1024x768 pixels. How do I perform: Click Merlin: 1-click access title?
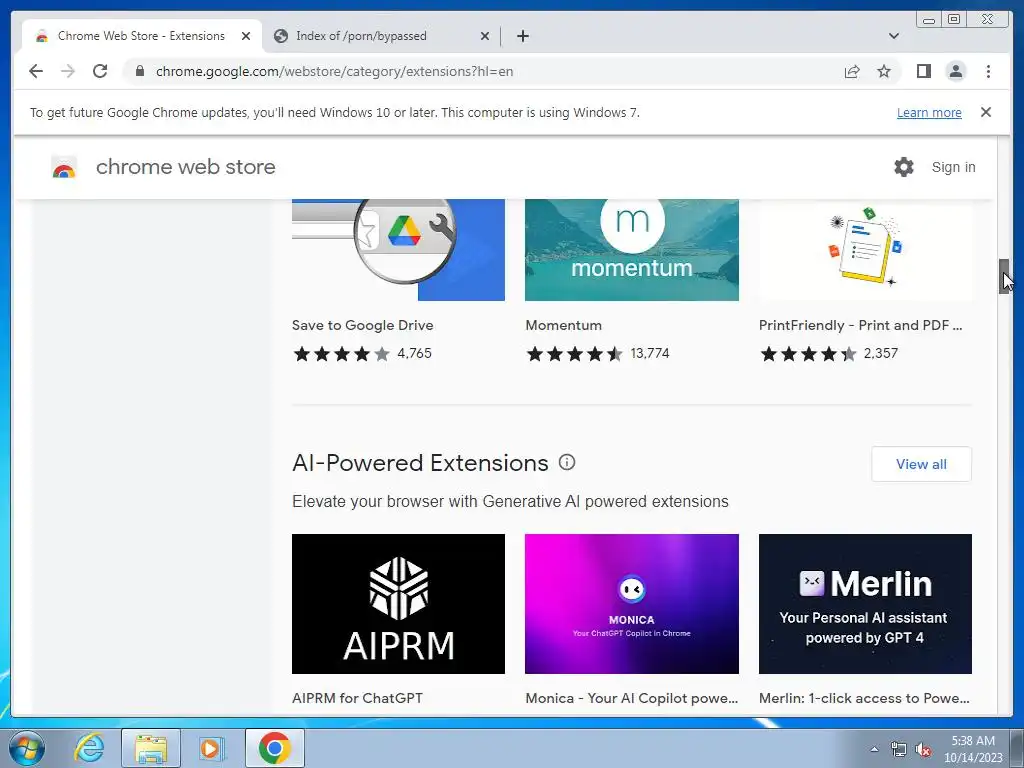864,698
